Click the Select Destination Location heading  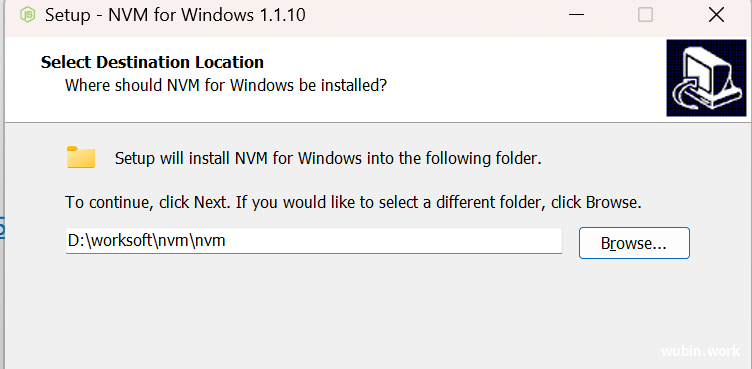152,62
